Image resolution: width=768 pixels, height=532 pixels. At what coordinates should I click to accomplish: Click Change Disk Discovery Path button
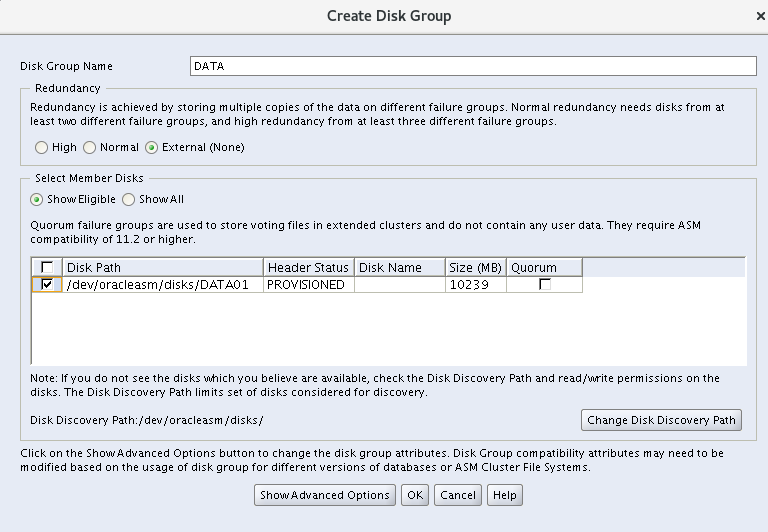click(661, 420)
